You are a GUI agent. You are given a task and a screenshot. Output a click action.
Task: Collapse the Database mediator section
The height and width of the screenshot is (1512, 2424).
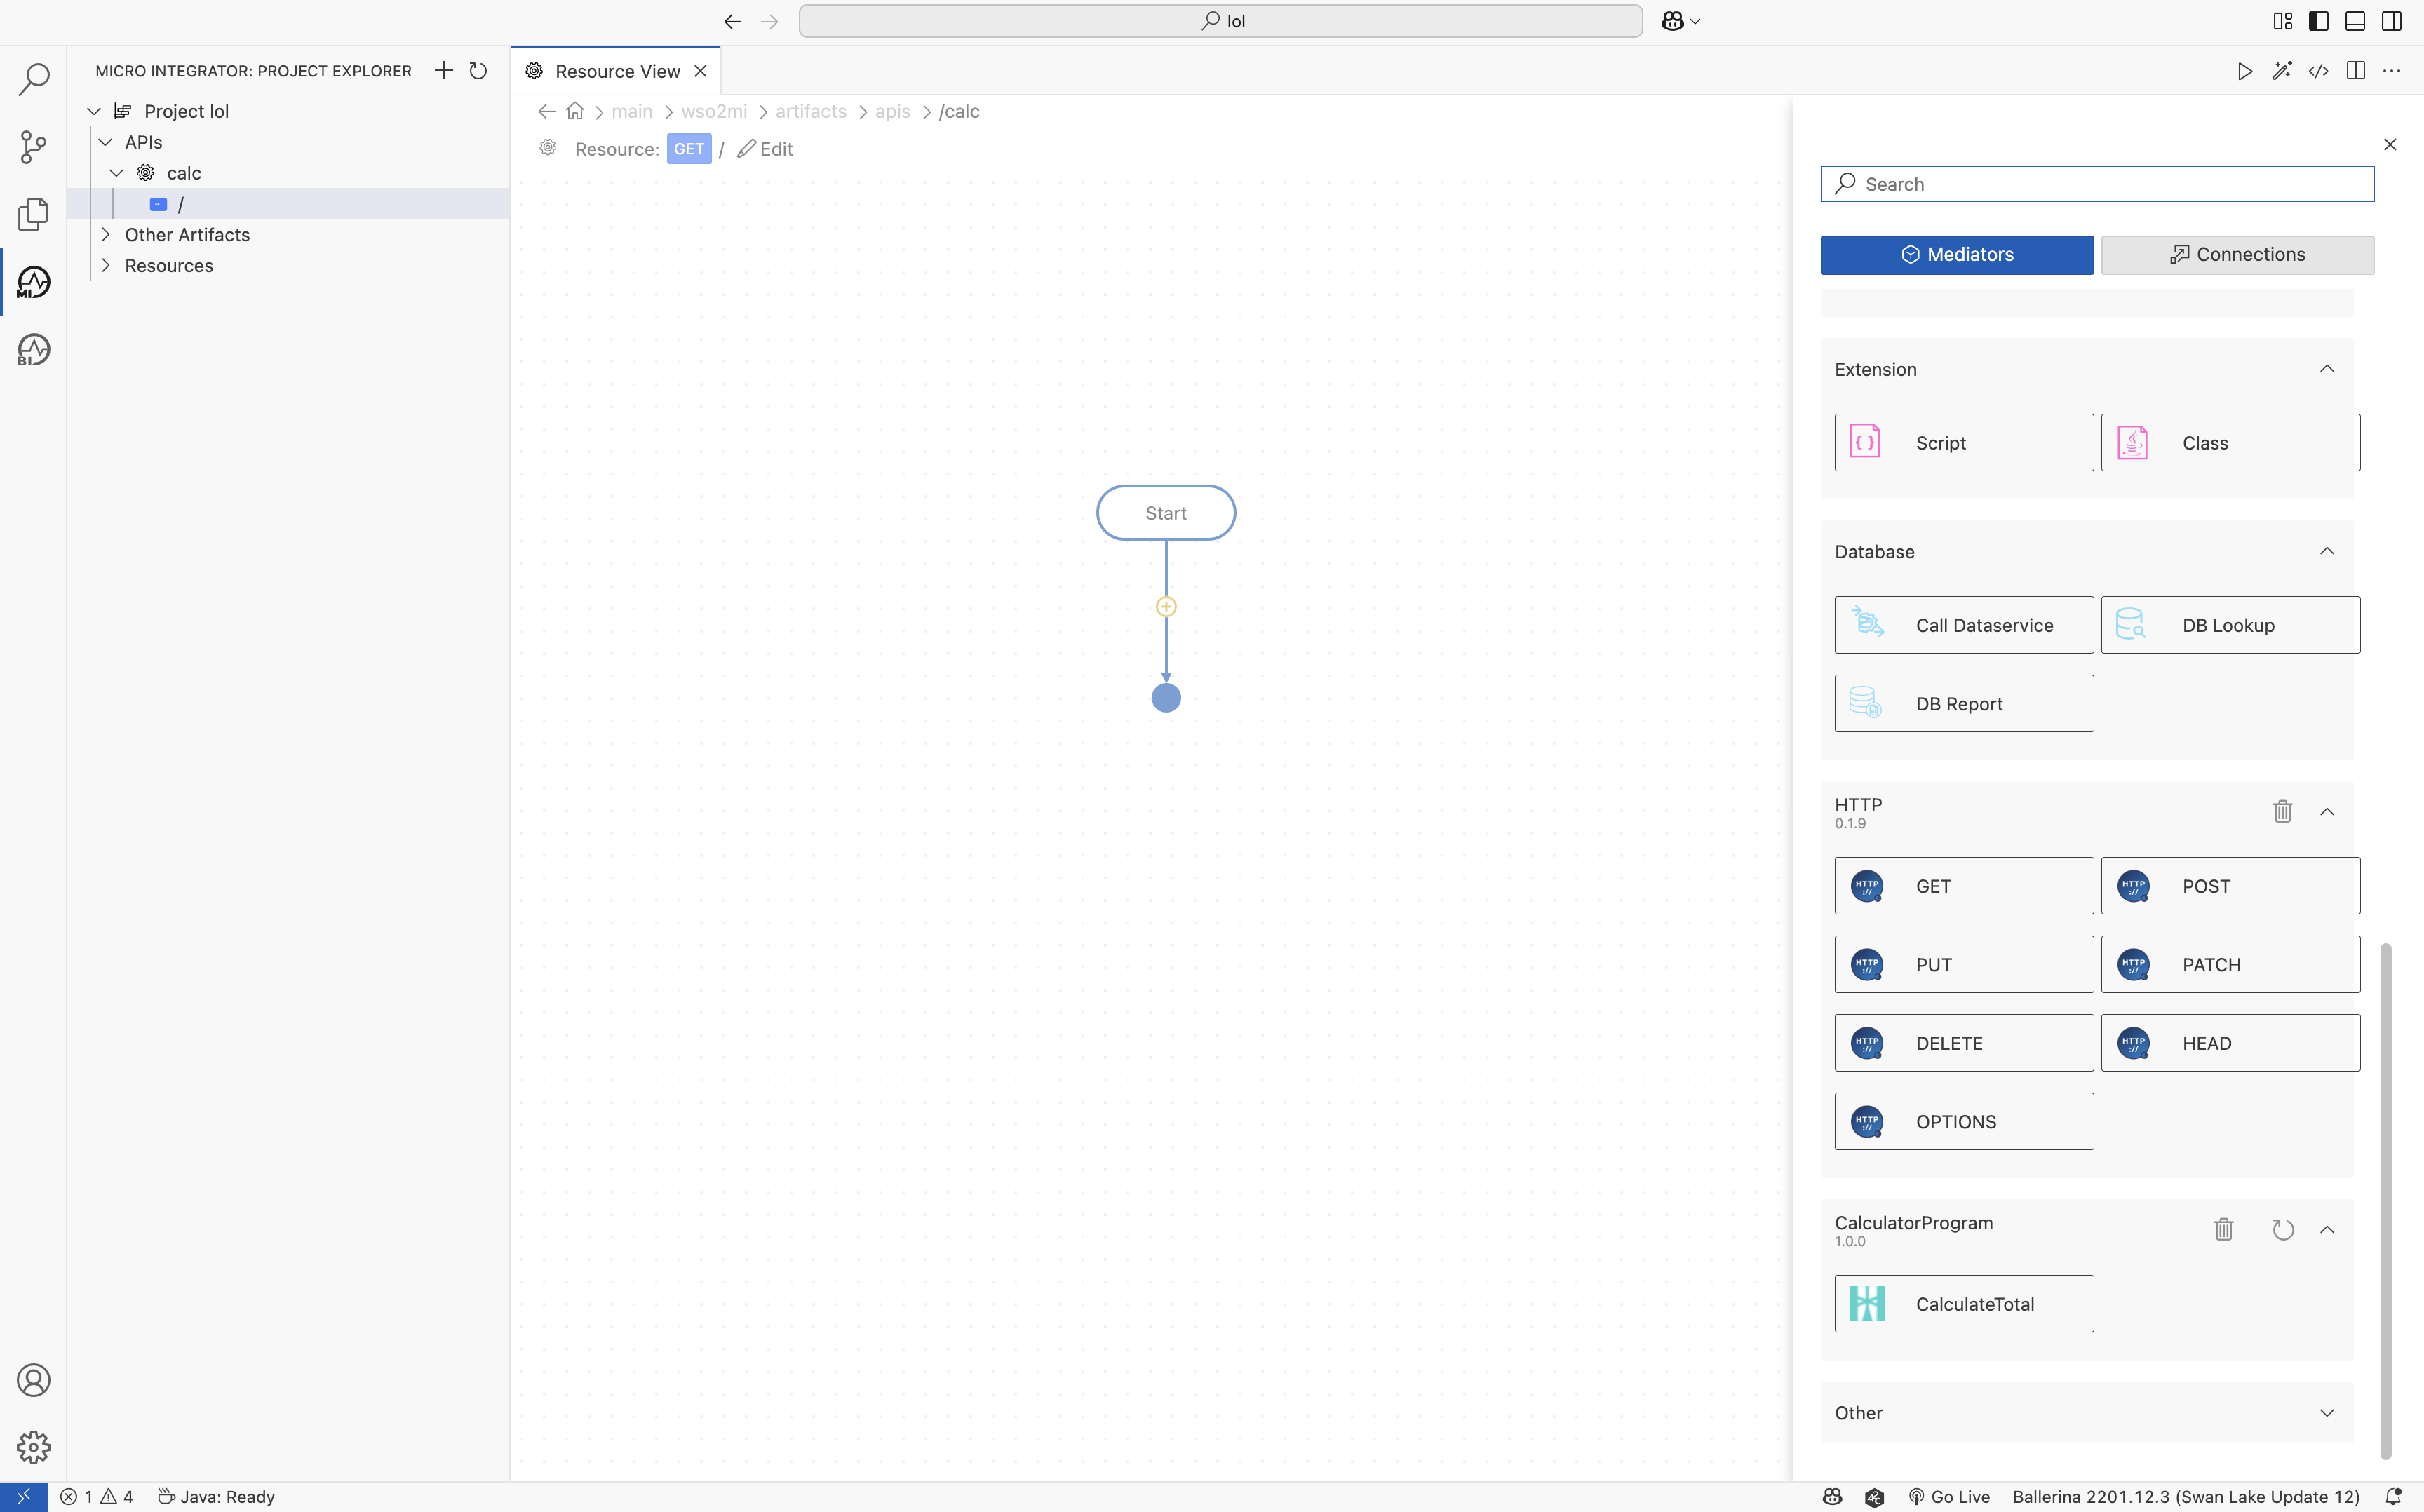click(2327, 551)
